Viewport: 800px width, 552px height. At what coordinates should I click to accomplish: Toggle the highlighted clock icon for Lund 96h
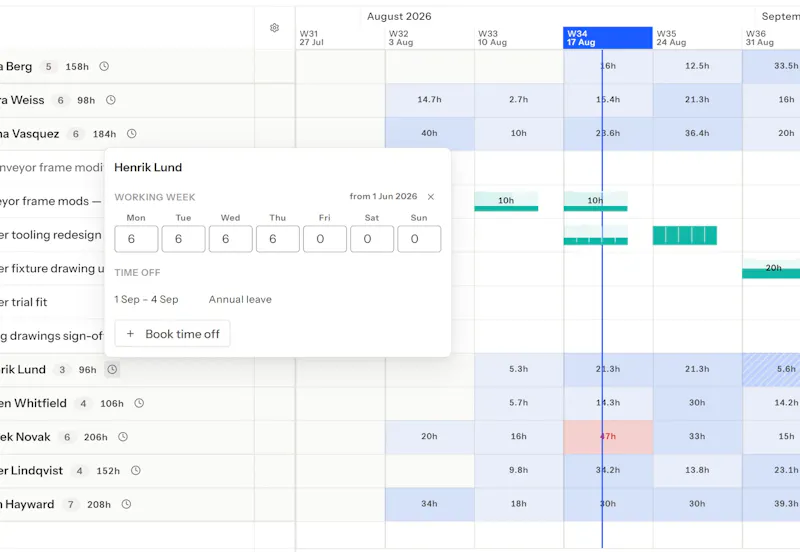coord(112,369)
